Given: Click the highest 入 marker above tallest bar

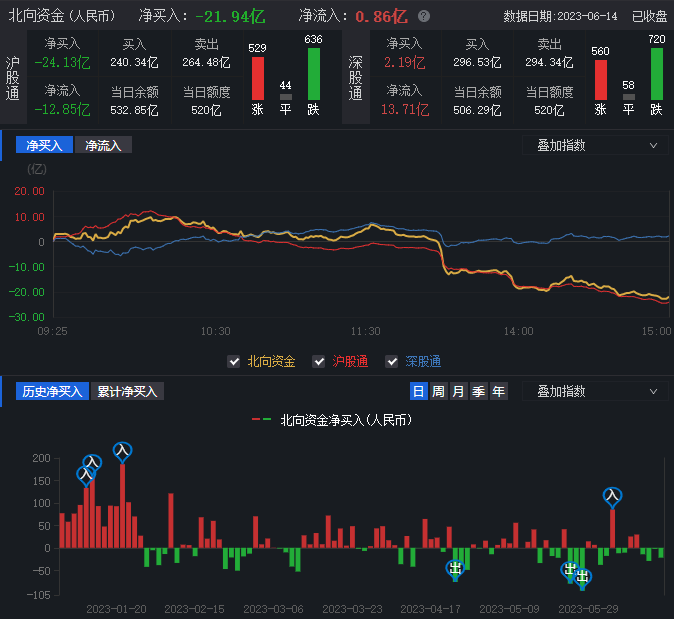Looking at the screenshot, I should pyautogui.click(x=123, y=451).
